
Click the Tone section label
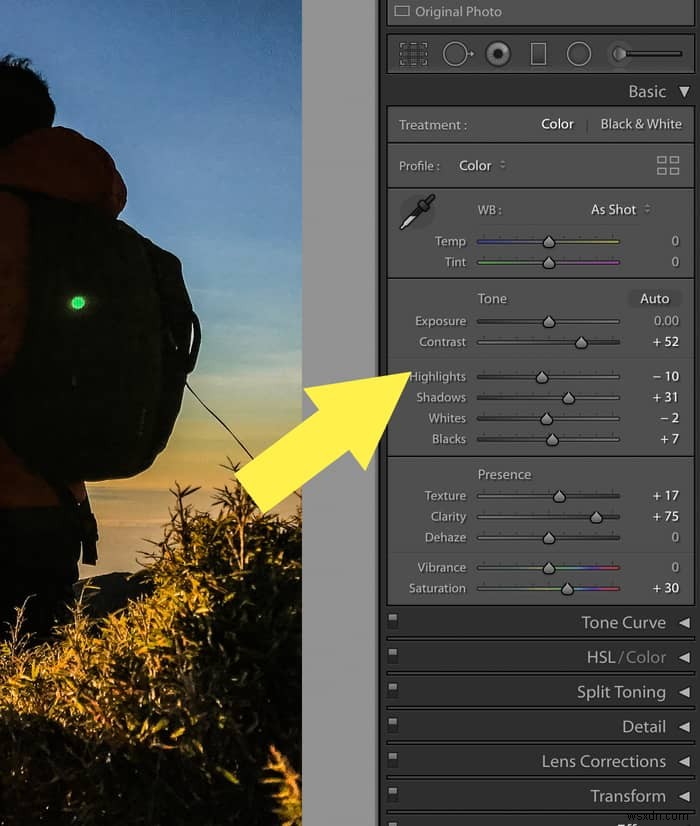pyautogui.click(x=492, y=299)
